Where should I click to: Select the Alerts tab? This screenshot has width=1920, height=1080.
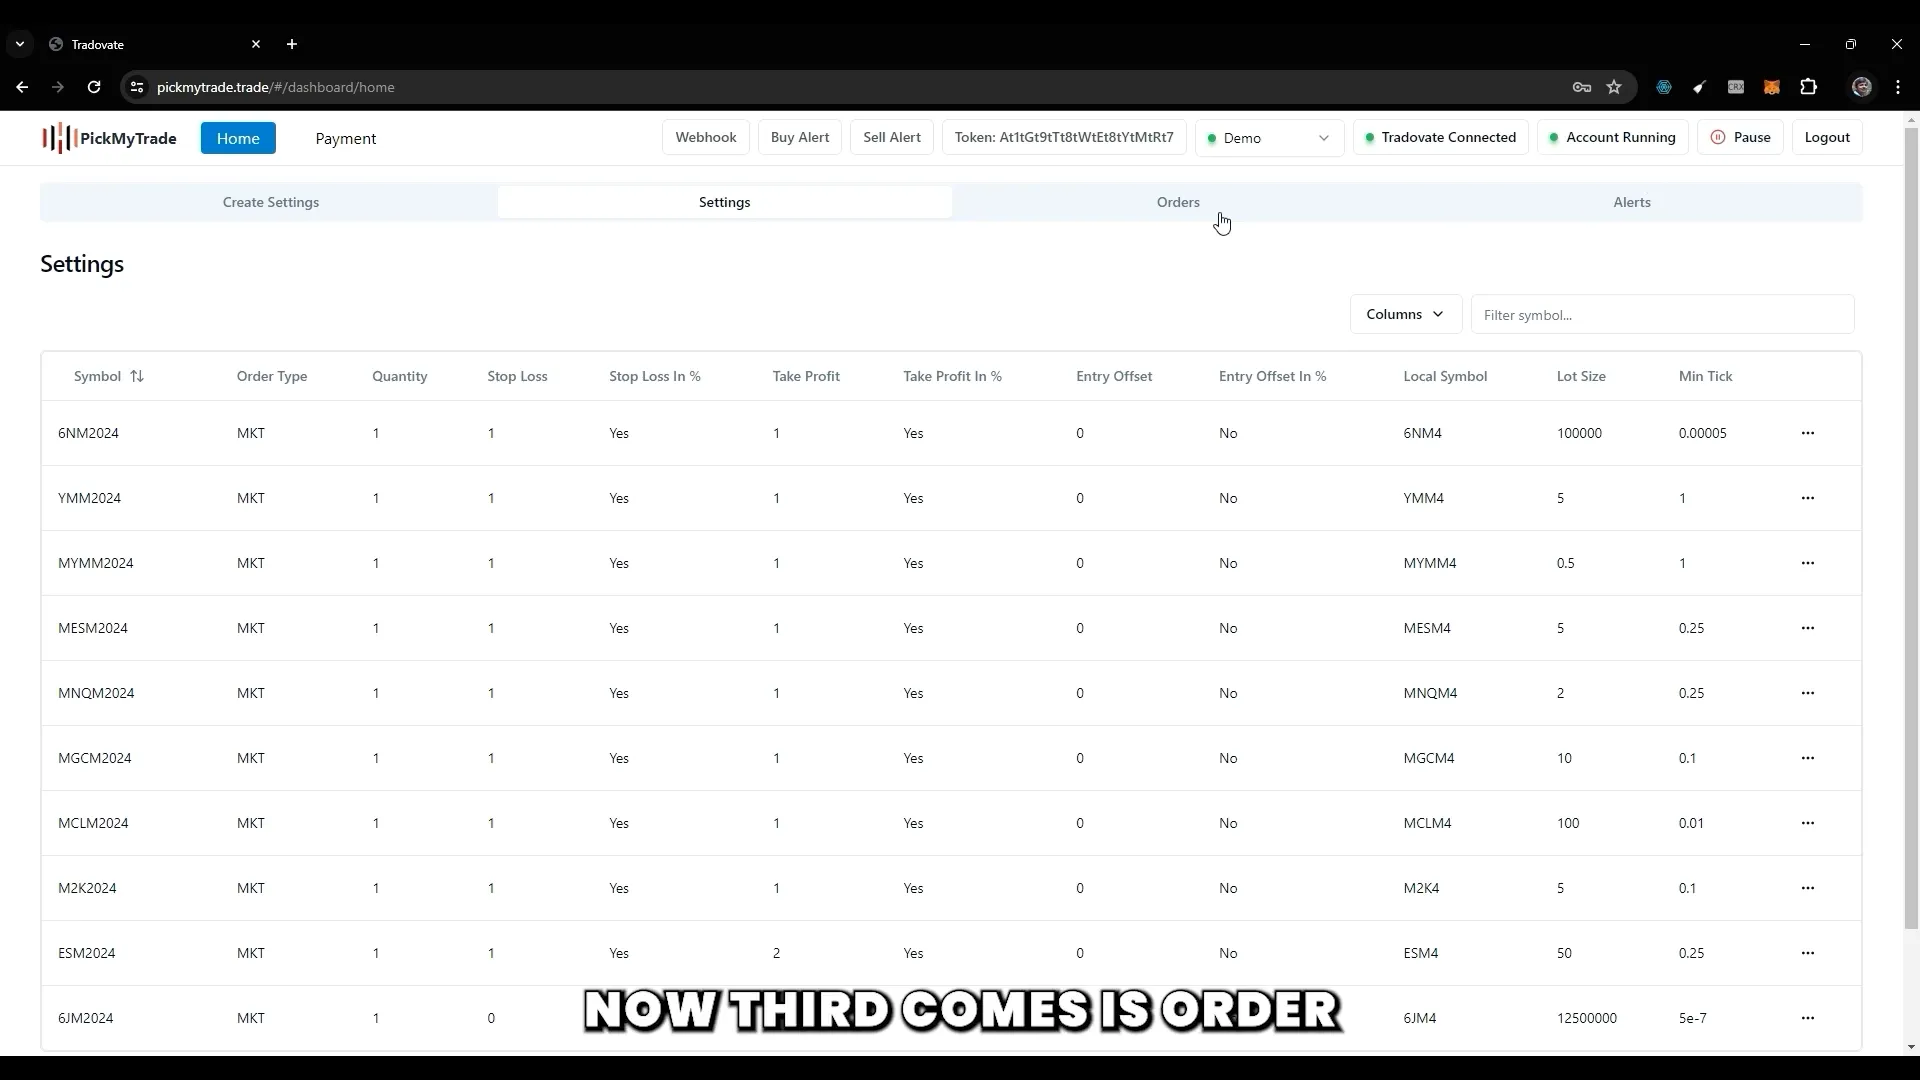click(x=1633, y=202)
